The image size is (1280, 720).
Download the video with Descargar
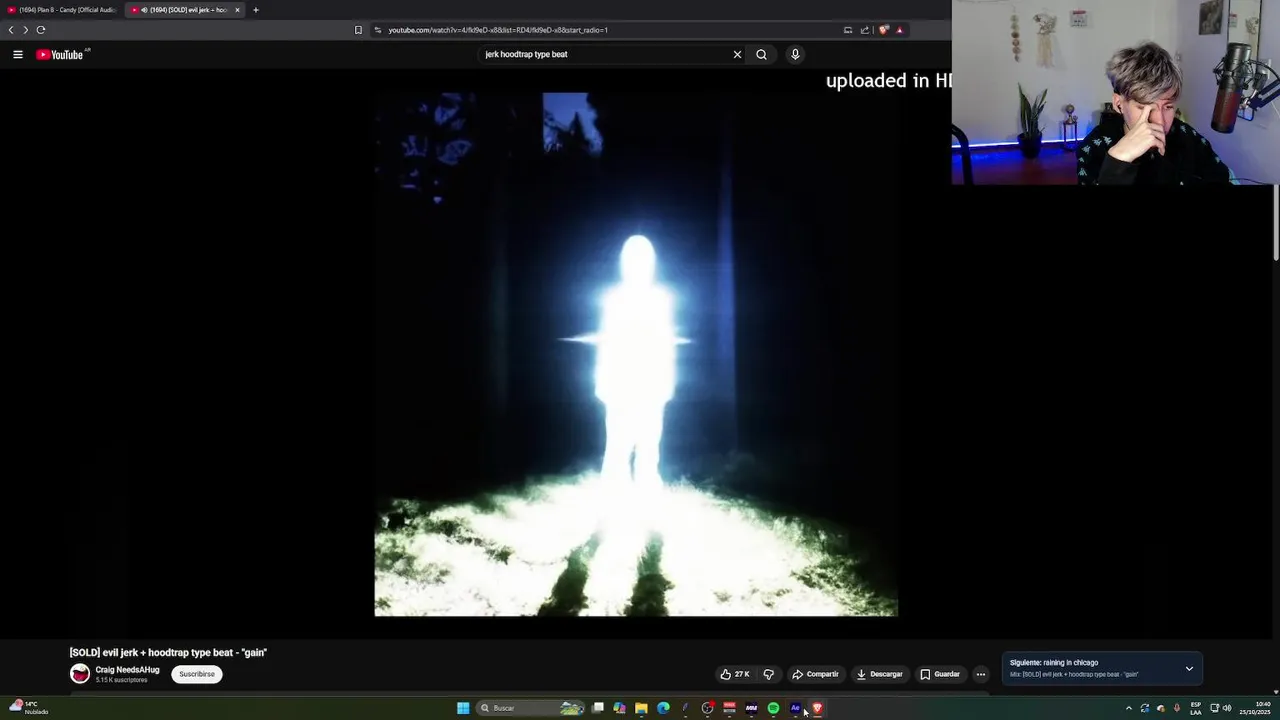880,674
